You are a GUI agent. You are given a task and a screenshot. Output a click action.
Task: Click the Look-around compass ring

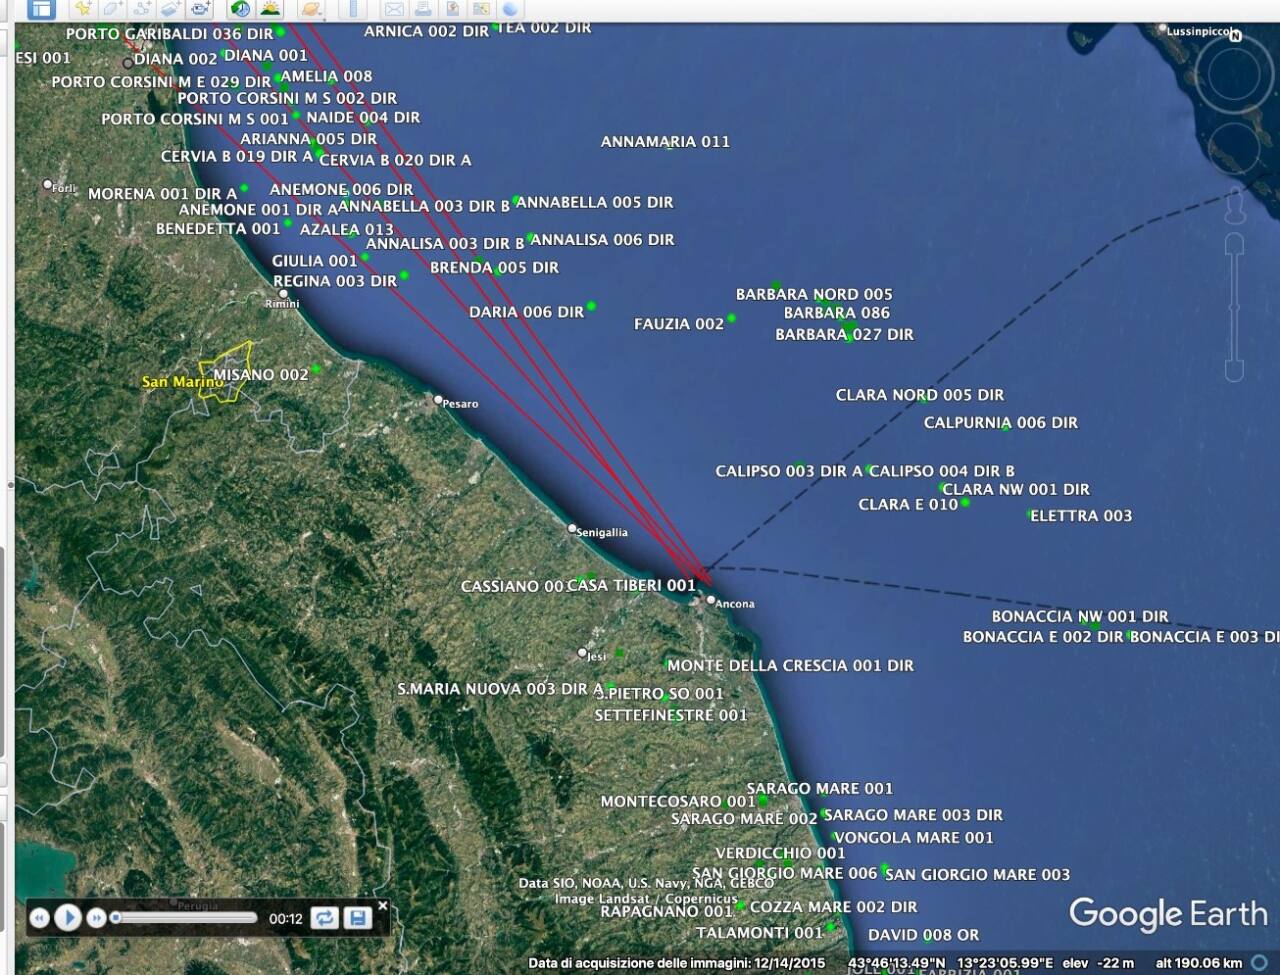[x=1234, y=75]
